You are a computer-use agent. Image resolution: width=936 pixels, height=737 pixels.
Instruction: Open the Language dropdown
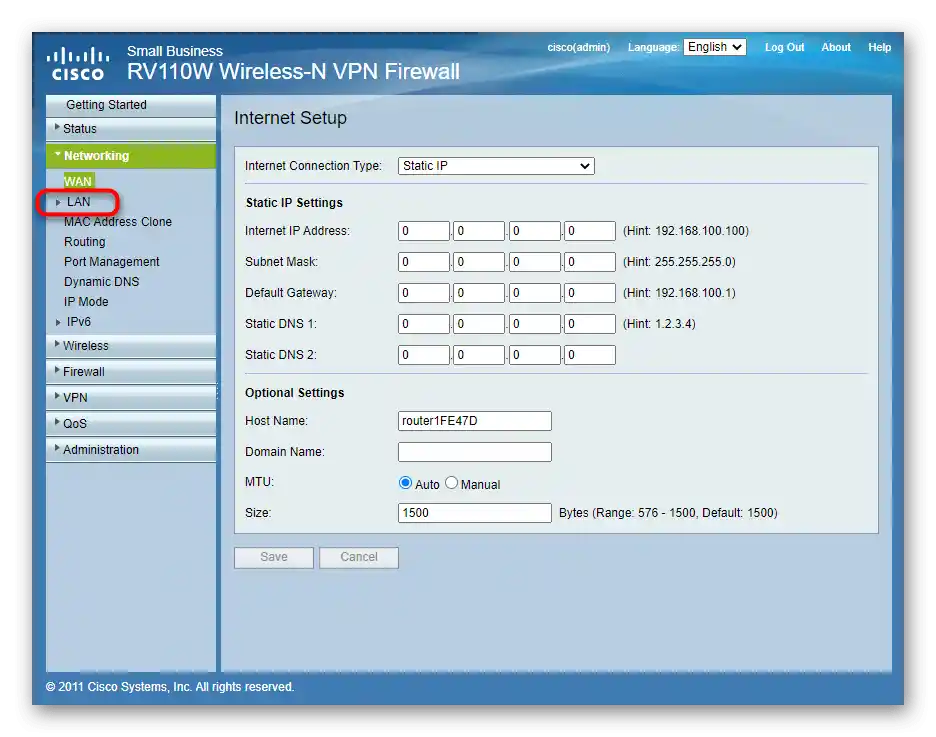715,47
